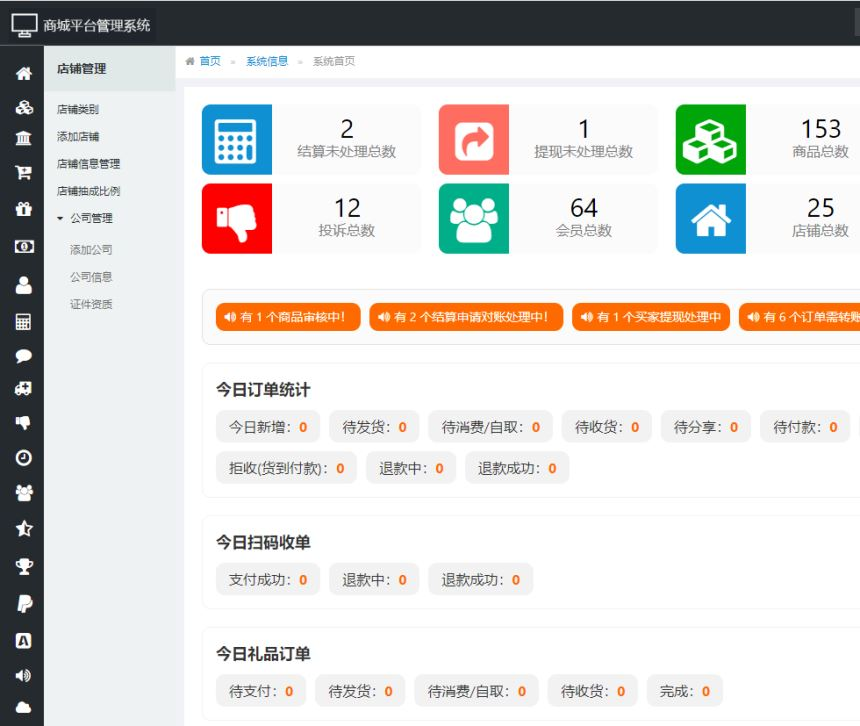Open the half-star sidebar icon
The height and width of the screenshot is (726, 860).
(x=24, y=529)
